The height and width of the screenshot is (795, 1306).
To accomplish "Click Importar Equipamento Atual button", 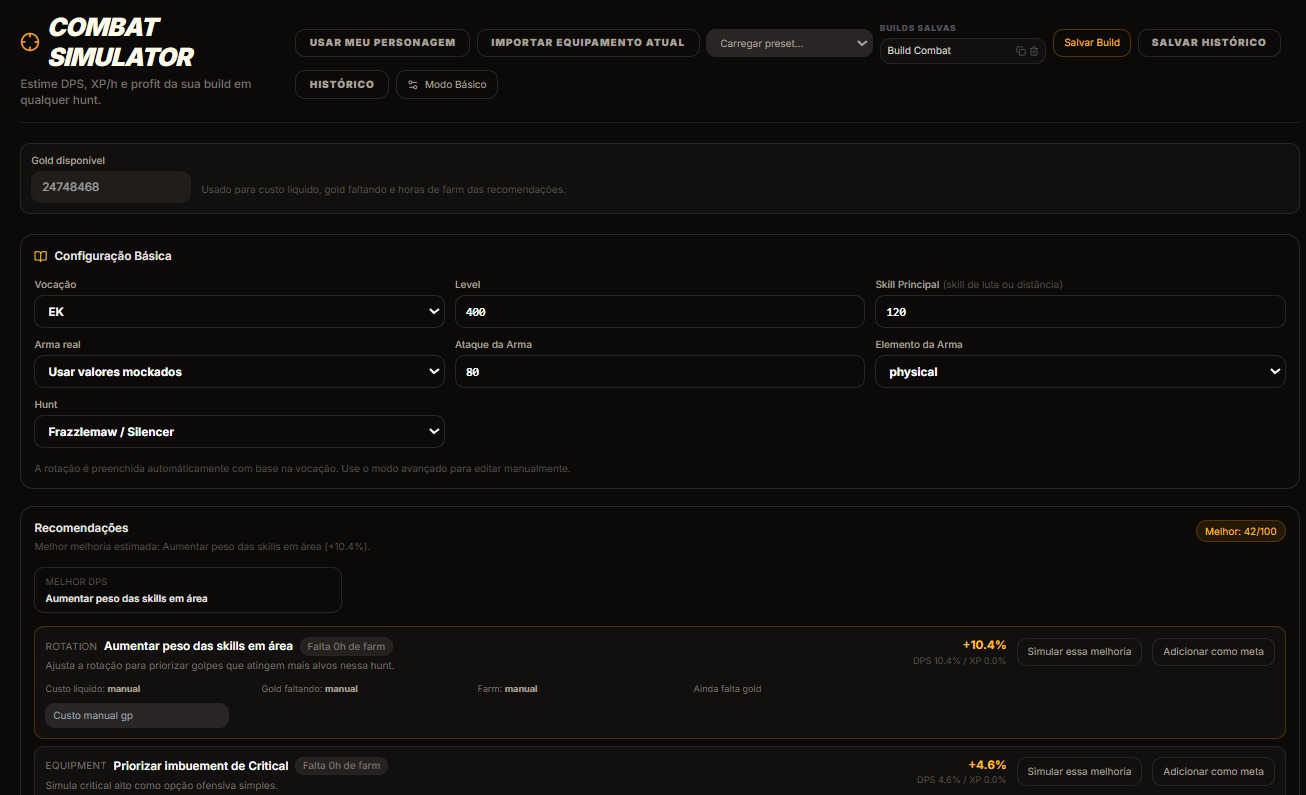I will (x=588, y=43).
